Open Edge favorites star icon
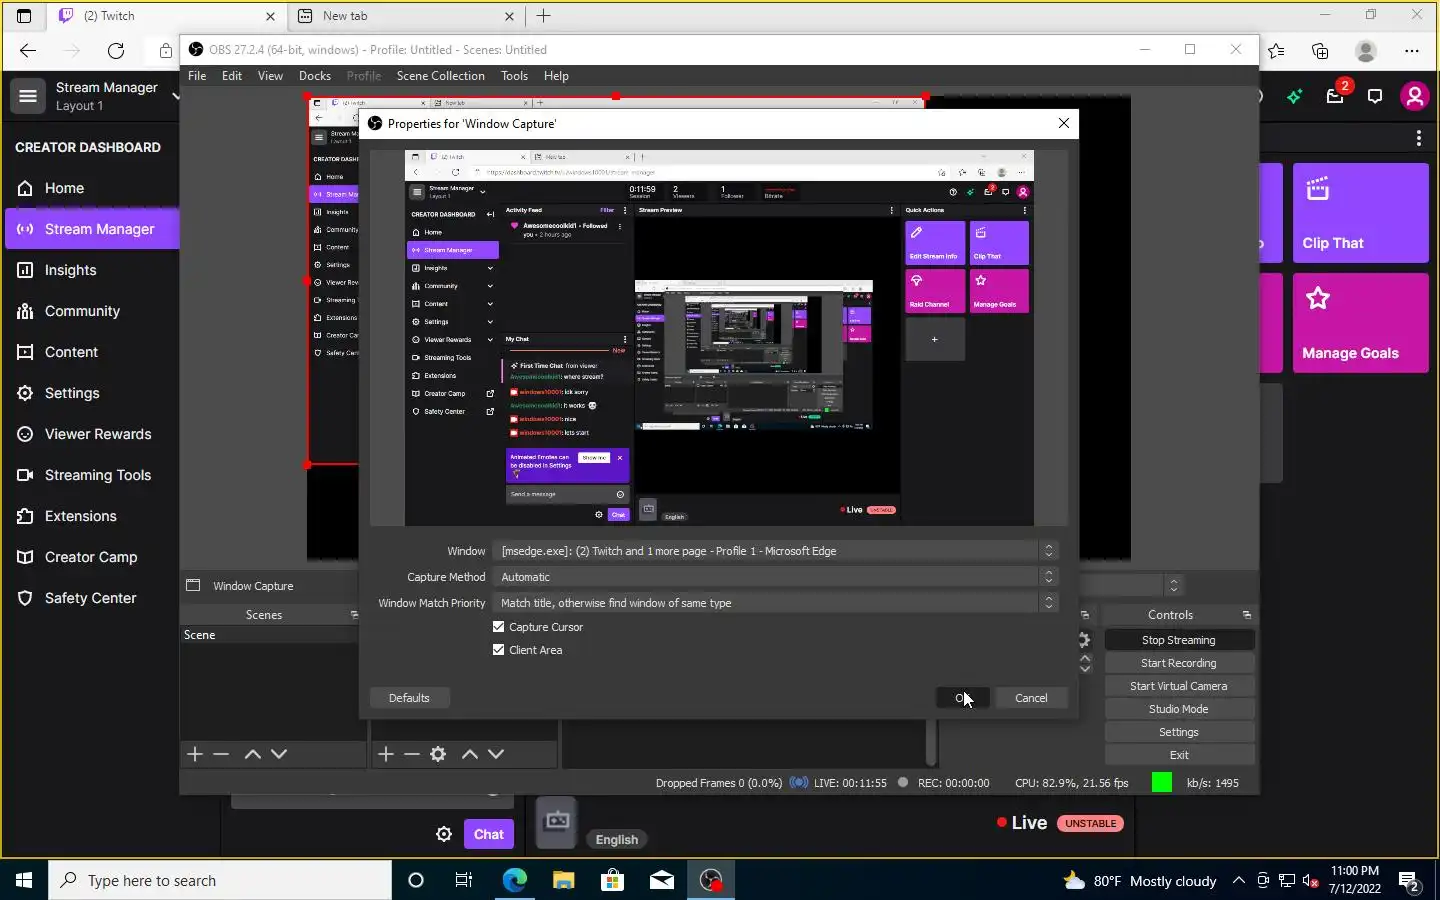Viewport: 1440px width, 900px height. 1277,50
